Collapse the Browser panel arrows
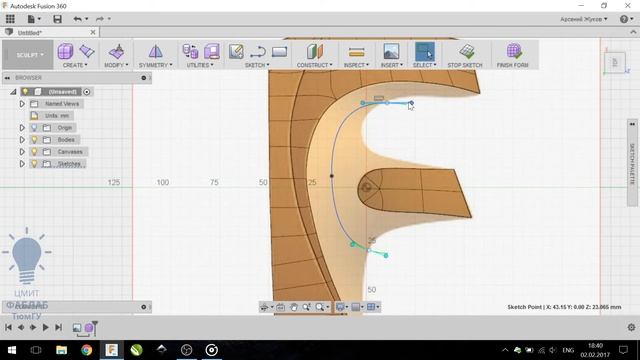This screenshot has width=640, height=360. [7, 78]
